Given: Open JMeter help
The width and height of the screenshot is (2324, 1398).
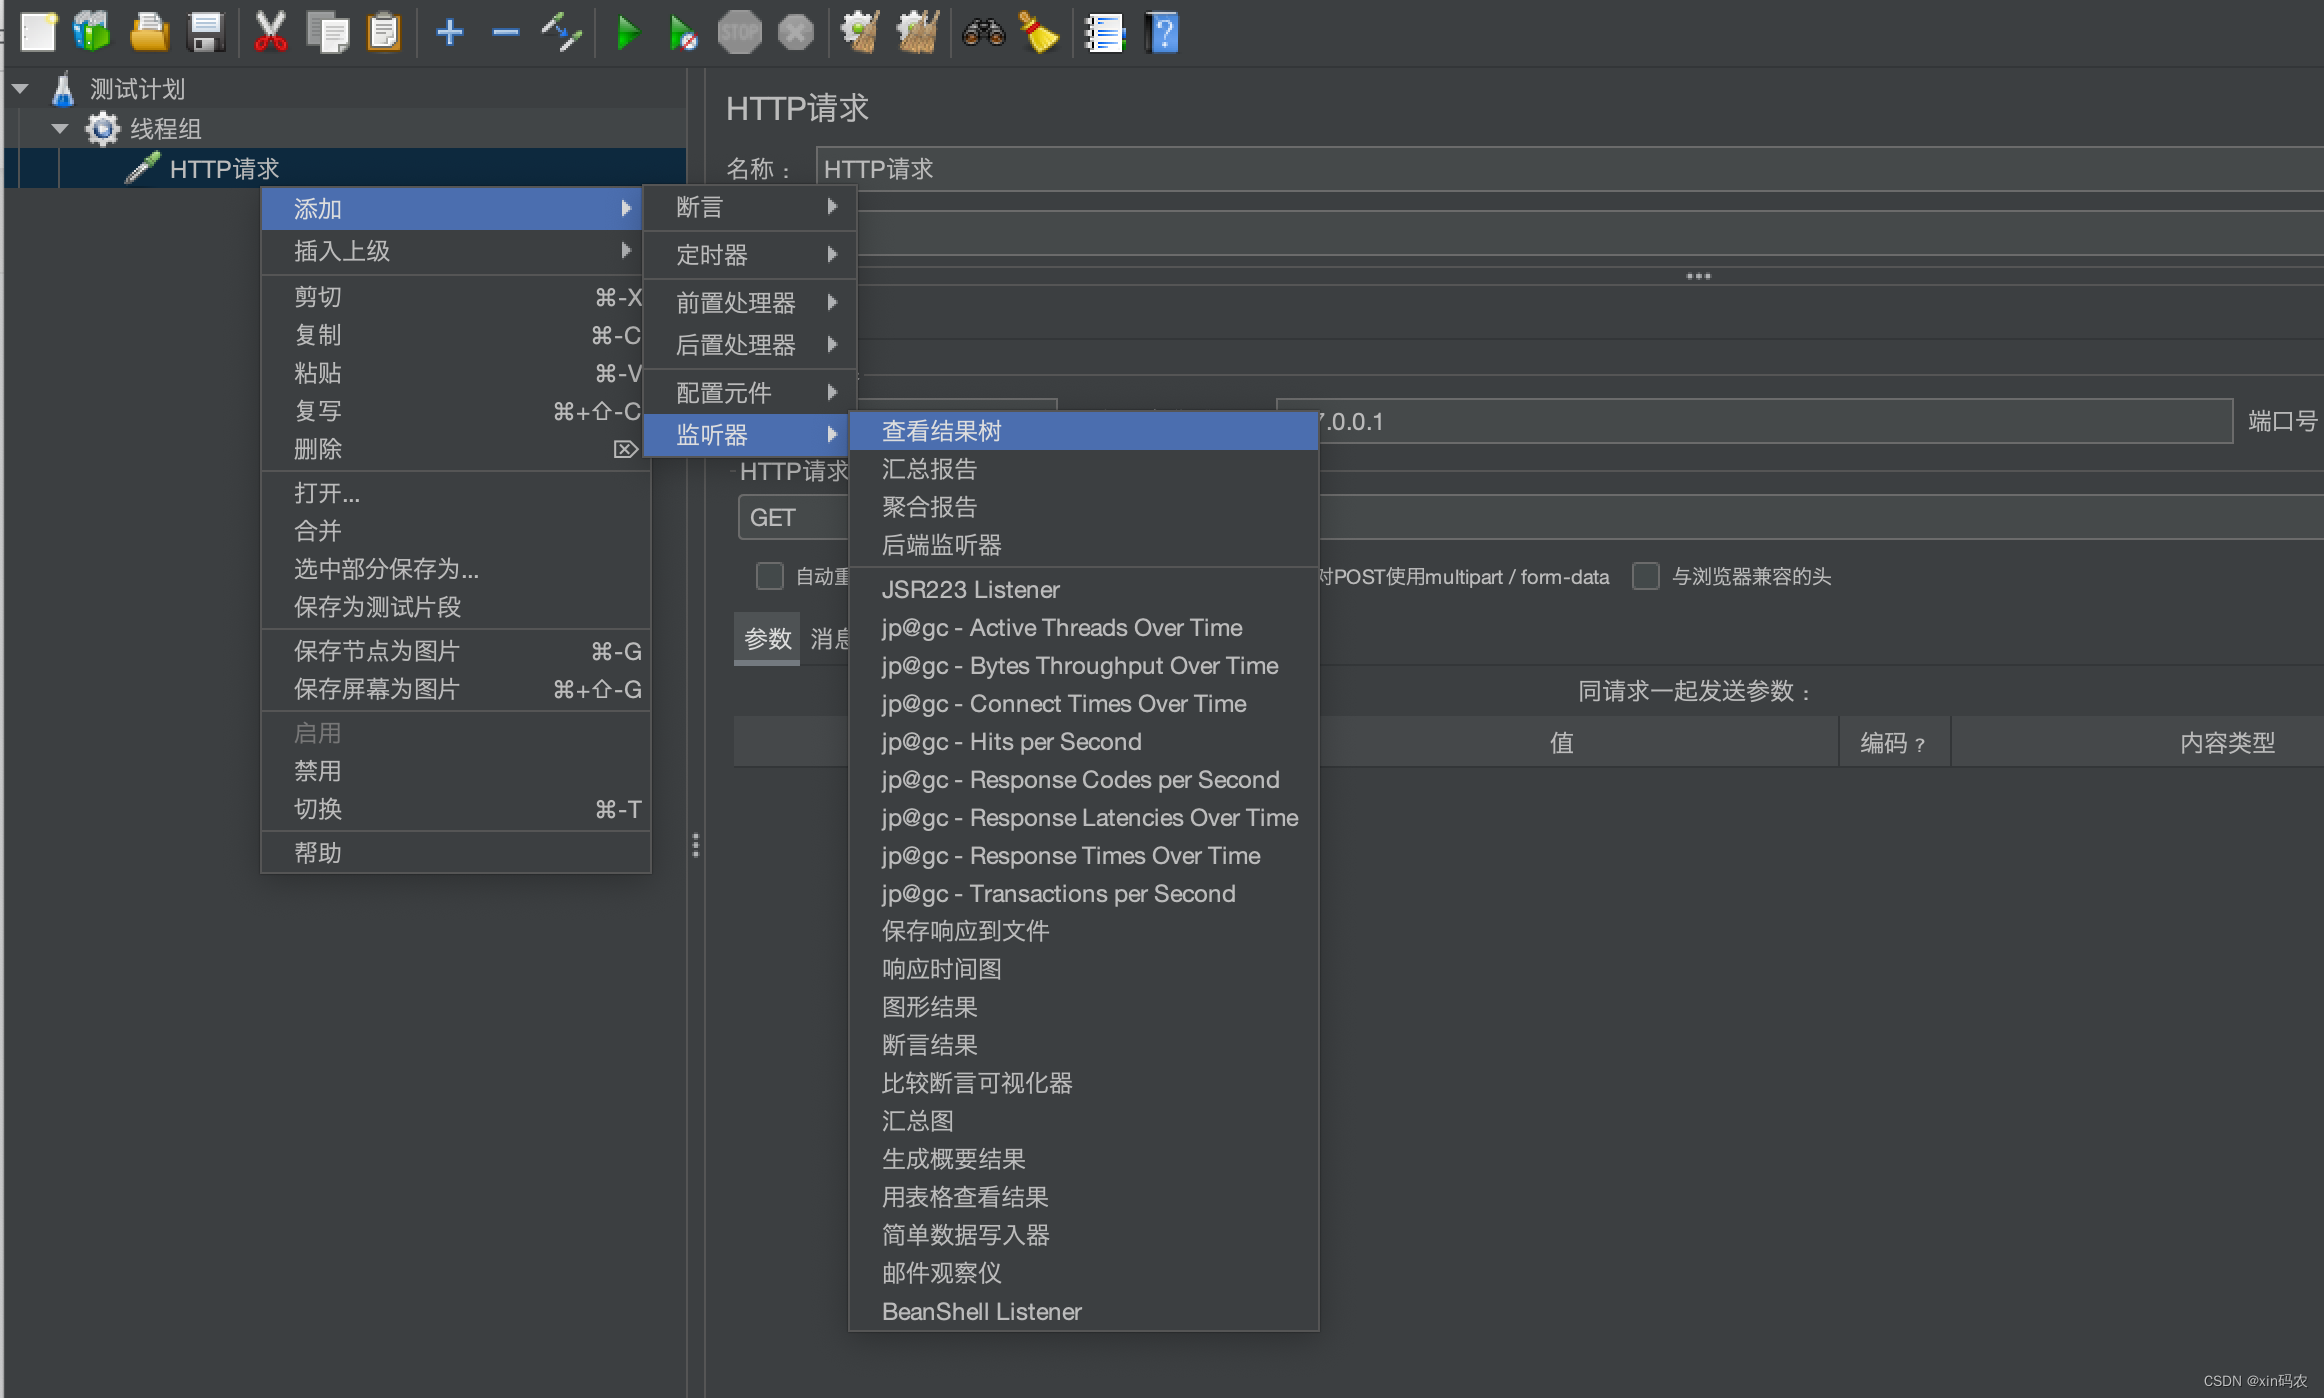Looking at the screenshot, I should [x=1161, y=32].
